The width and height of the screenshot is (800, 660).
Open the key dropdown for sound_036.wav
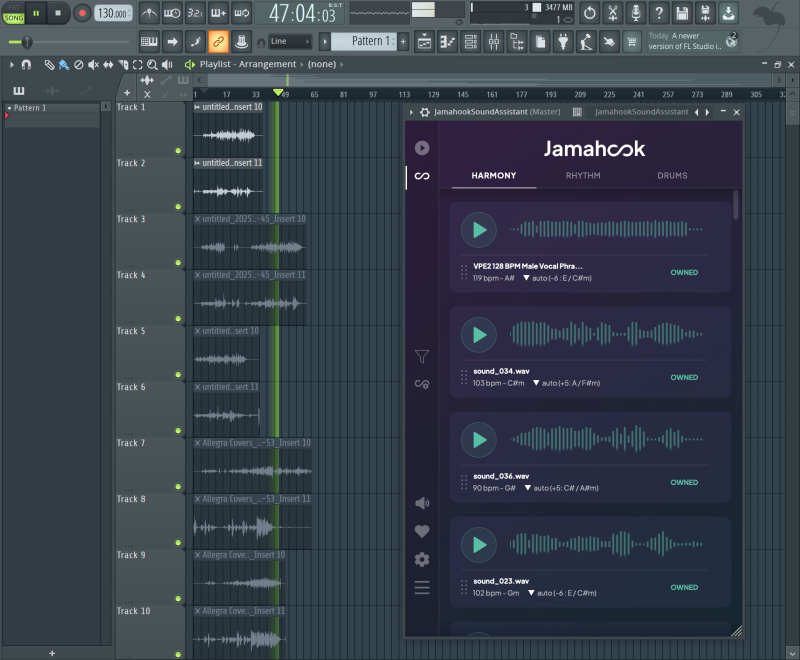pyautogui.click(x=561, y=488)
